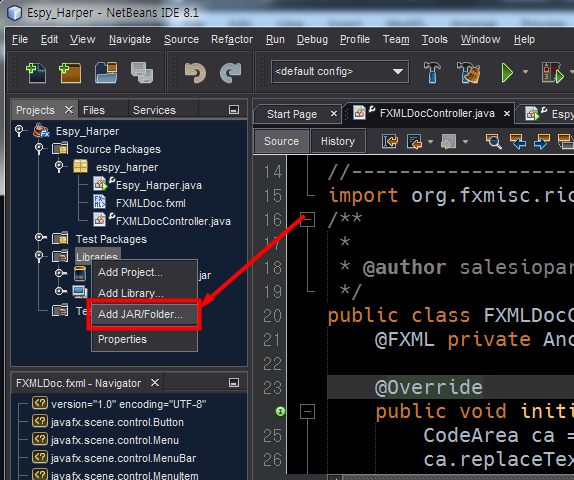
Task: Click the Open Project toolbar icon
Action: click(106, 72)
